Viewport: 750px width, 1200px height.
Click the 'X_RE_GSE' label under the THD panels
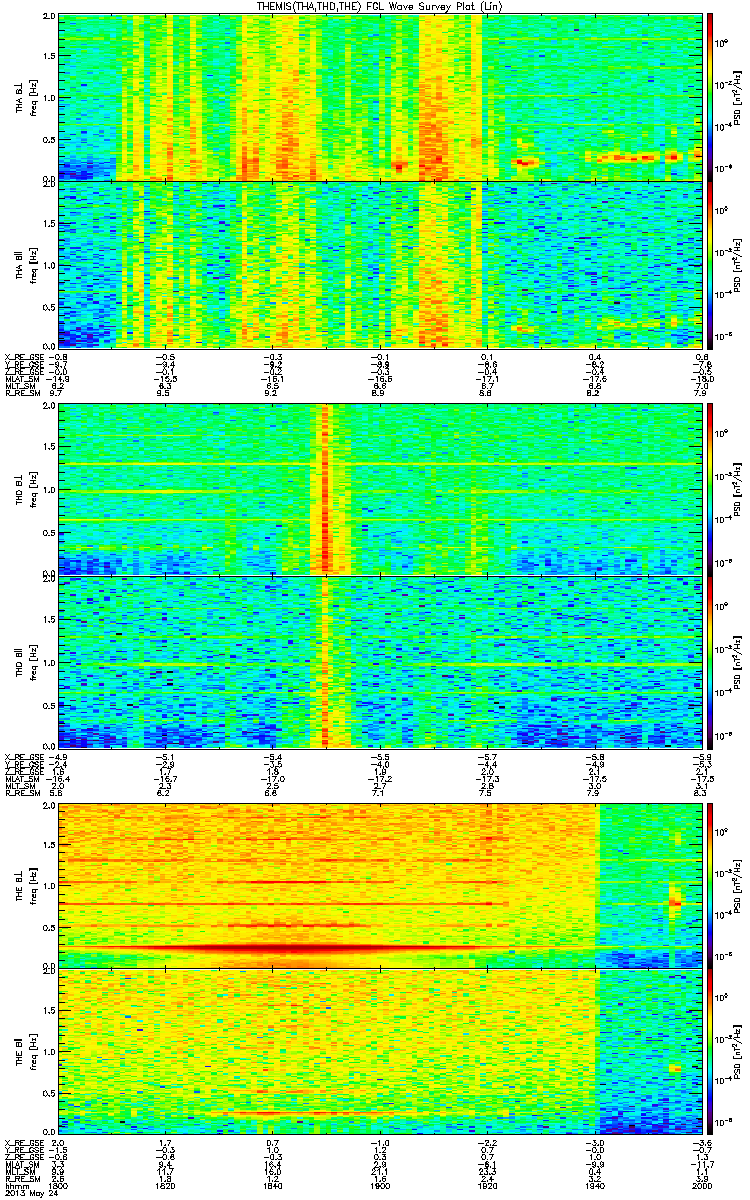click(23, 755)
